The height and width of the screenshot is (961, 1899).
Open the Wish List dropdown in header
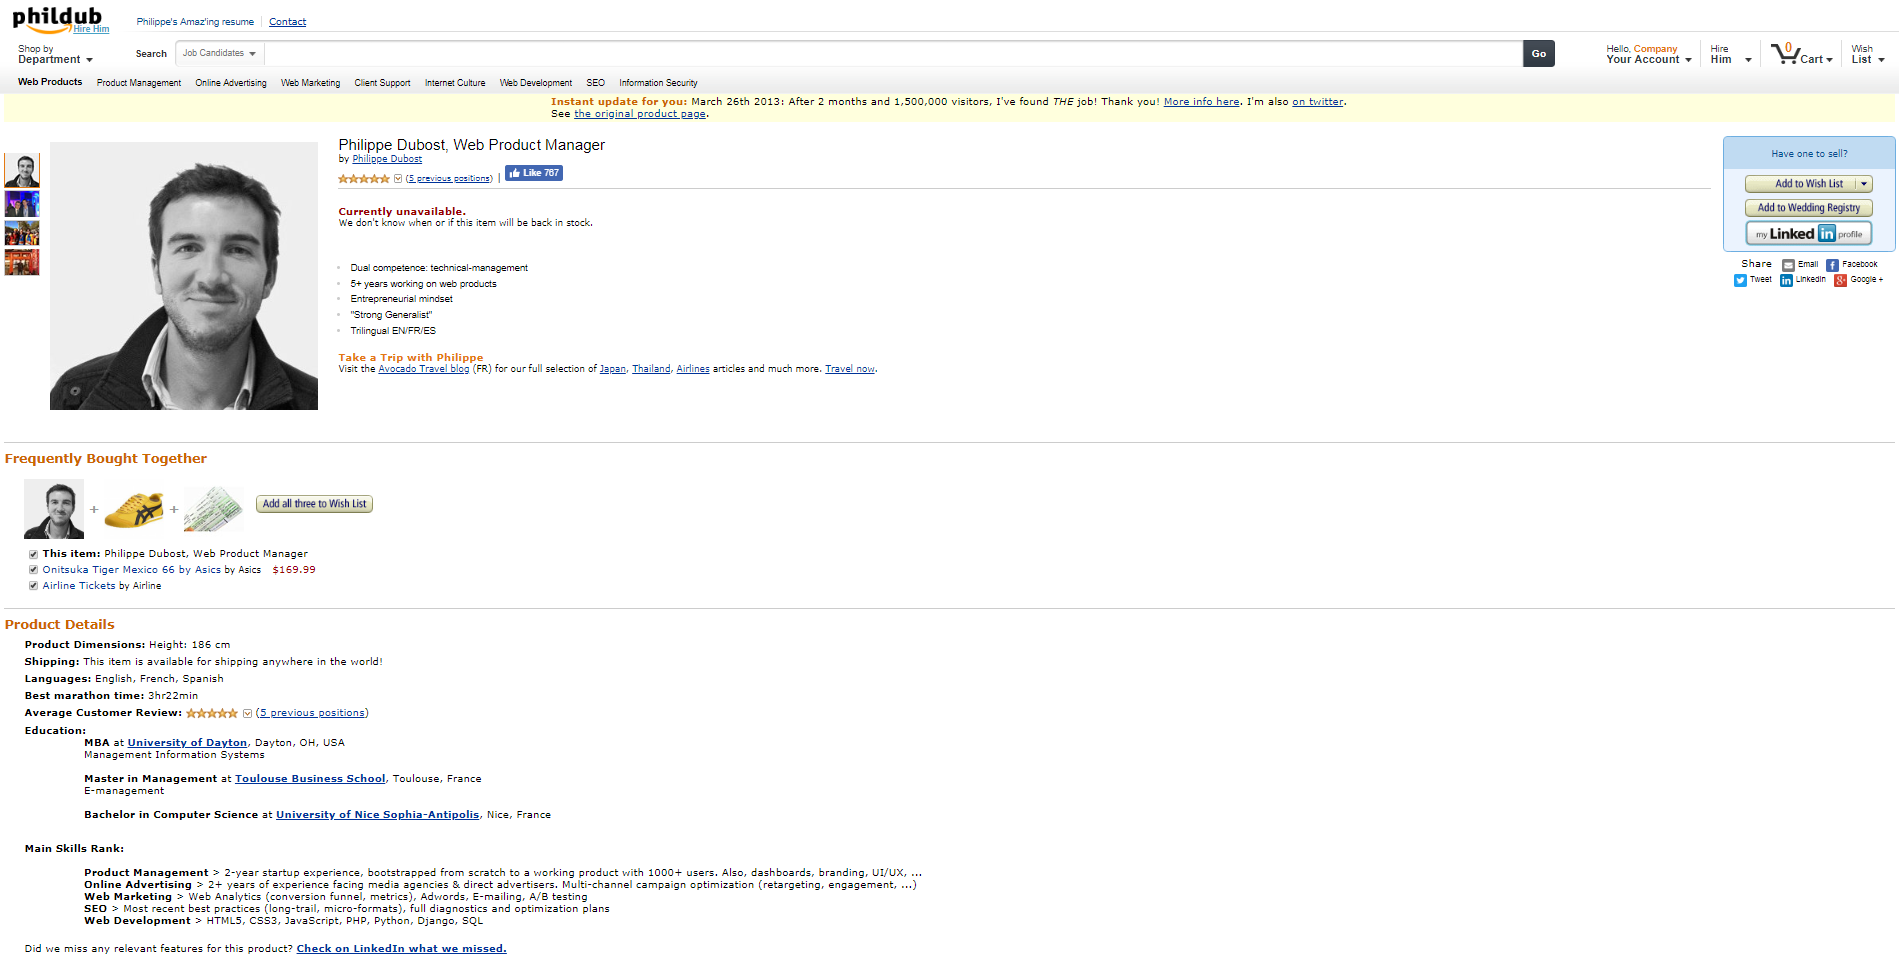pyautogui.click(x=1868, y=54)
